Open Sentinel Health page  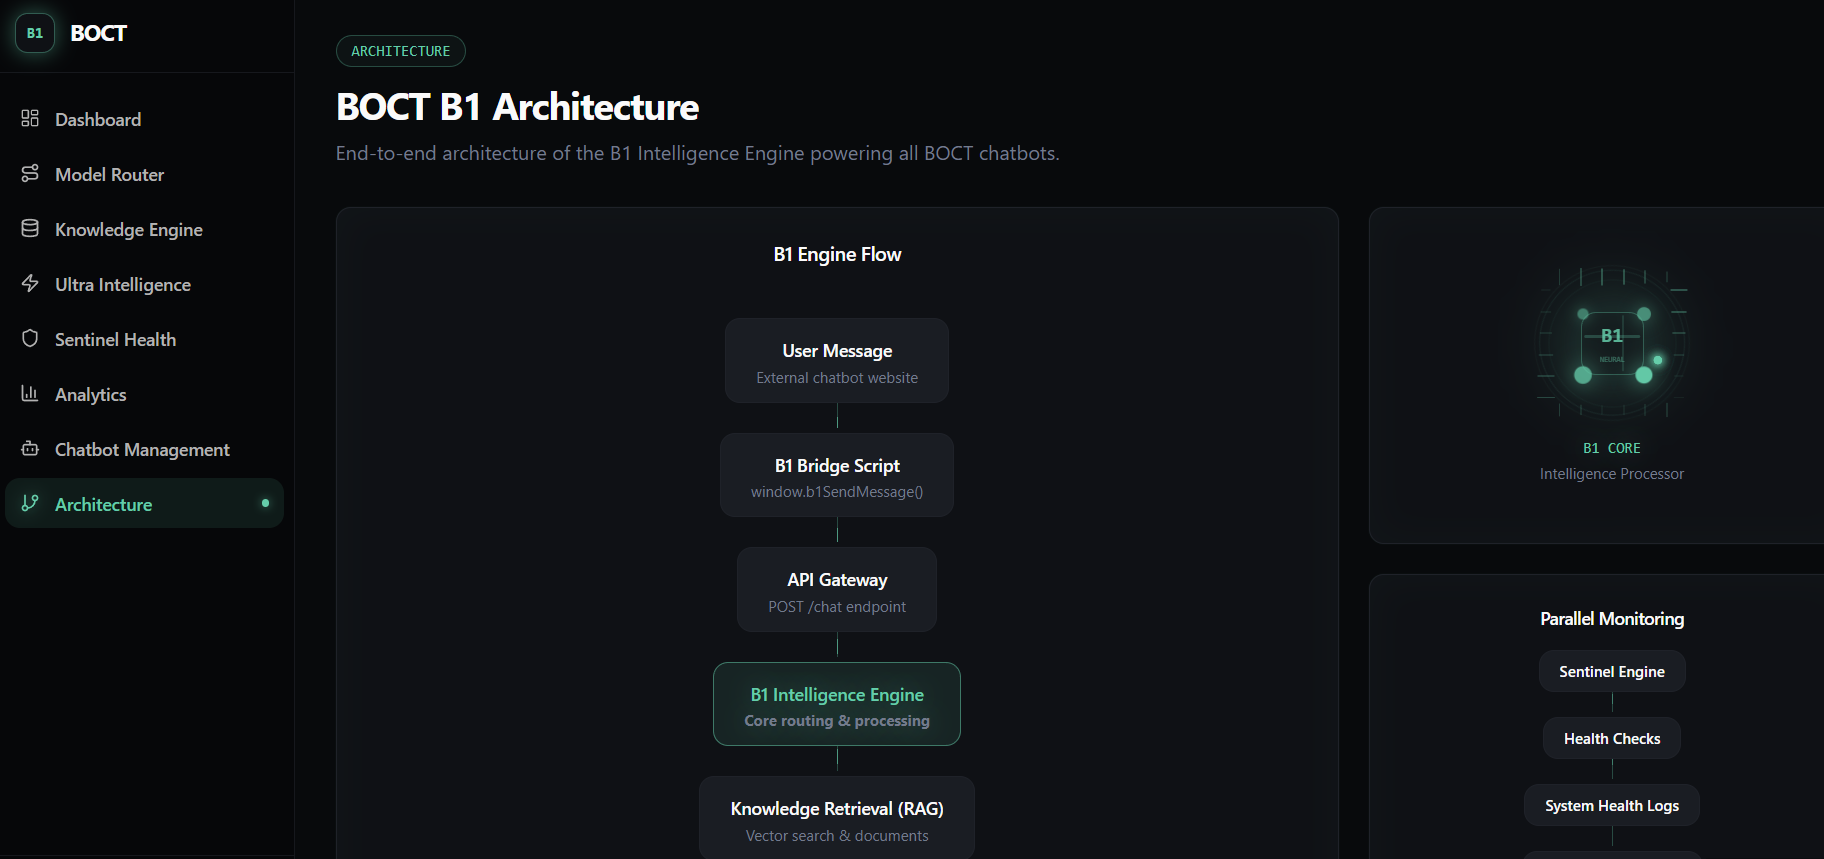coord(144,339)
